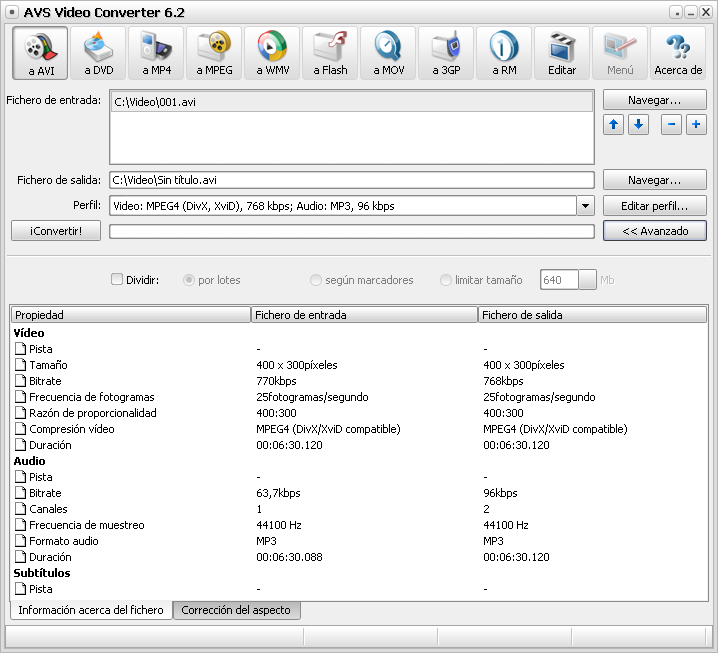The image size is (718, 653).
Task: Select C:\Video\001.avi in input list
Action: click(352, 102)
